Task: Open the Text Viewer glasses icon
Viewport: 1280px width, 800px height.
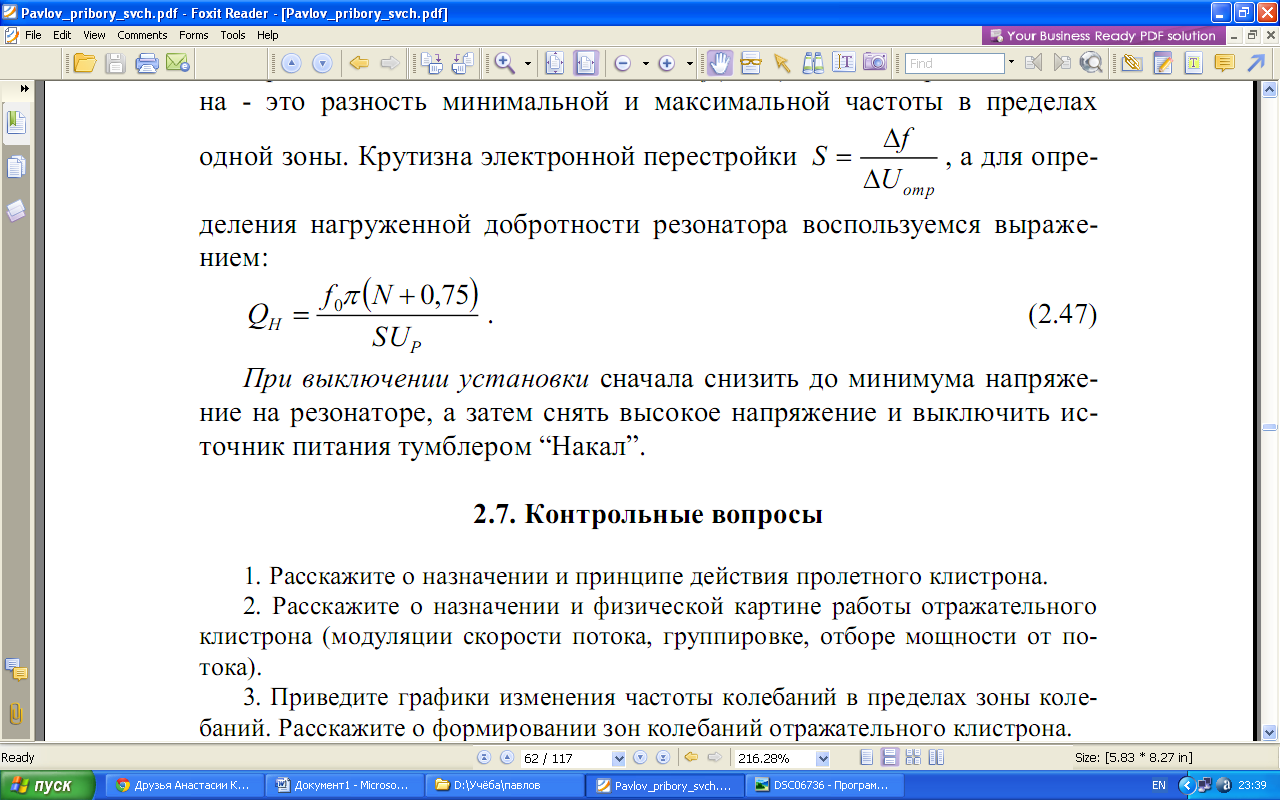Action: (x=750, y=63)
